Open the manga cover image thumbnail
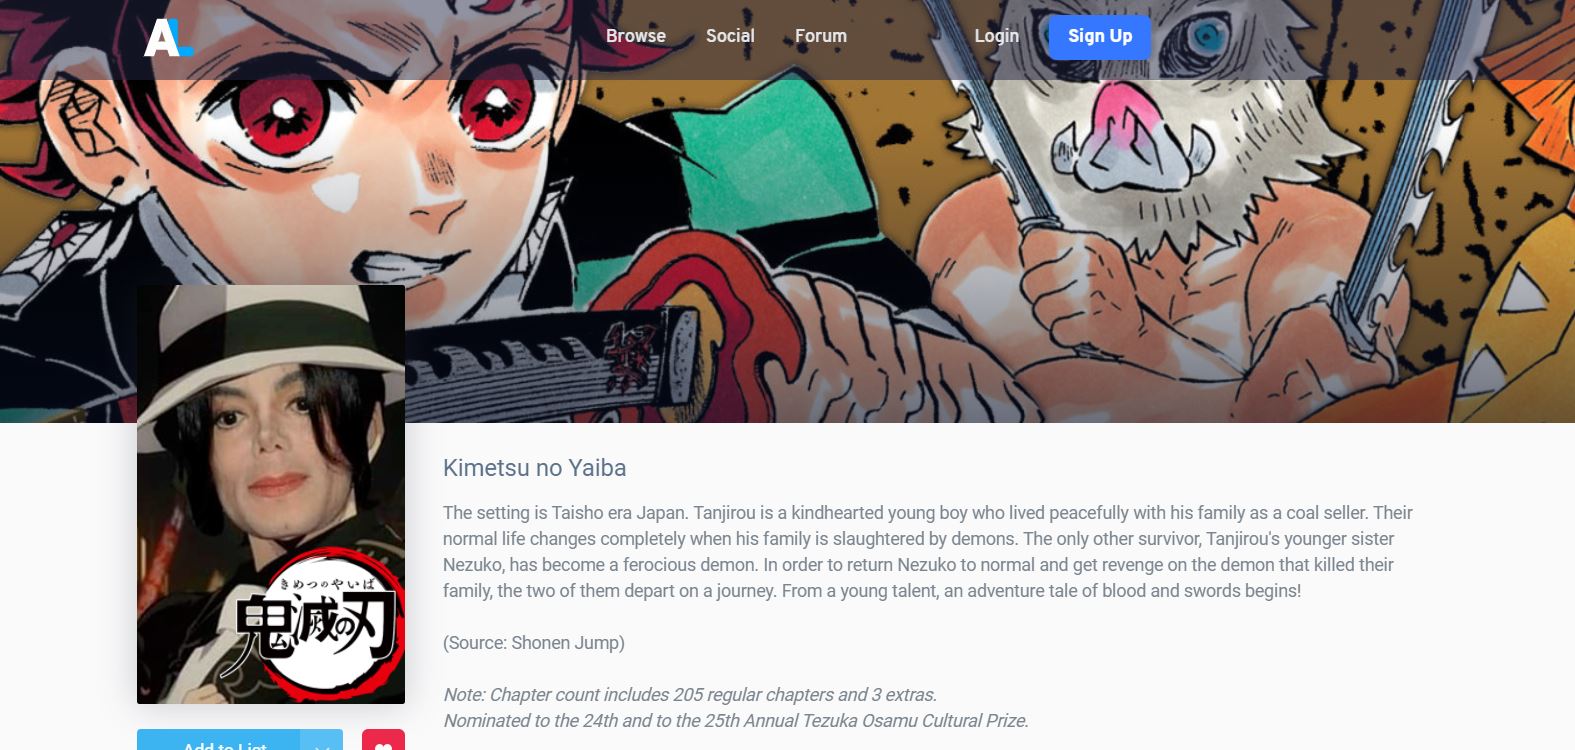This screenshot has height=750, width=1575. point(271,494)
